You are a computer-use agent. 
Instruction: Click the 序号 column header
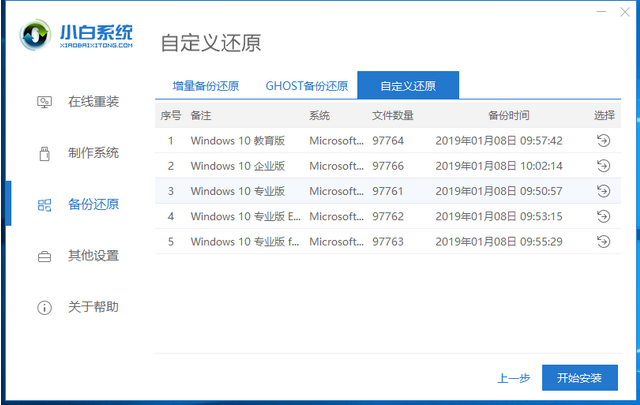coord(170,116)
